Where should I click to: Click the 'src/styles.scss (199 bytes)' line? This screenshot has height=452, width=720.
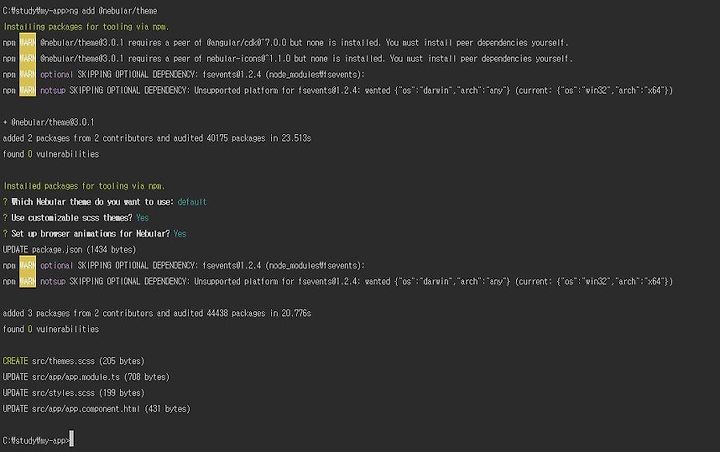pyautogui.click(x=88, y=393)
